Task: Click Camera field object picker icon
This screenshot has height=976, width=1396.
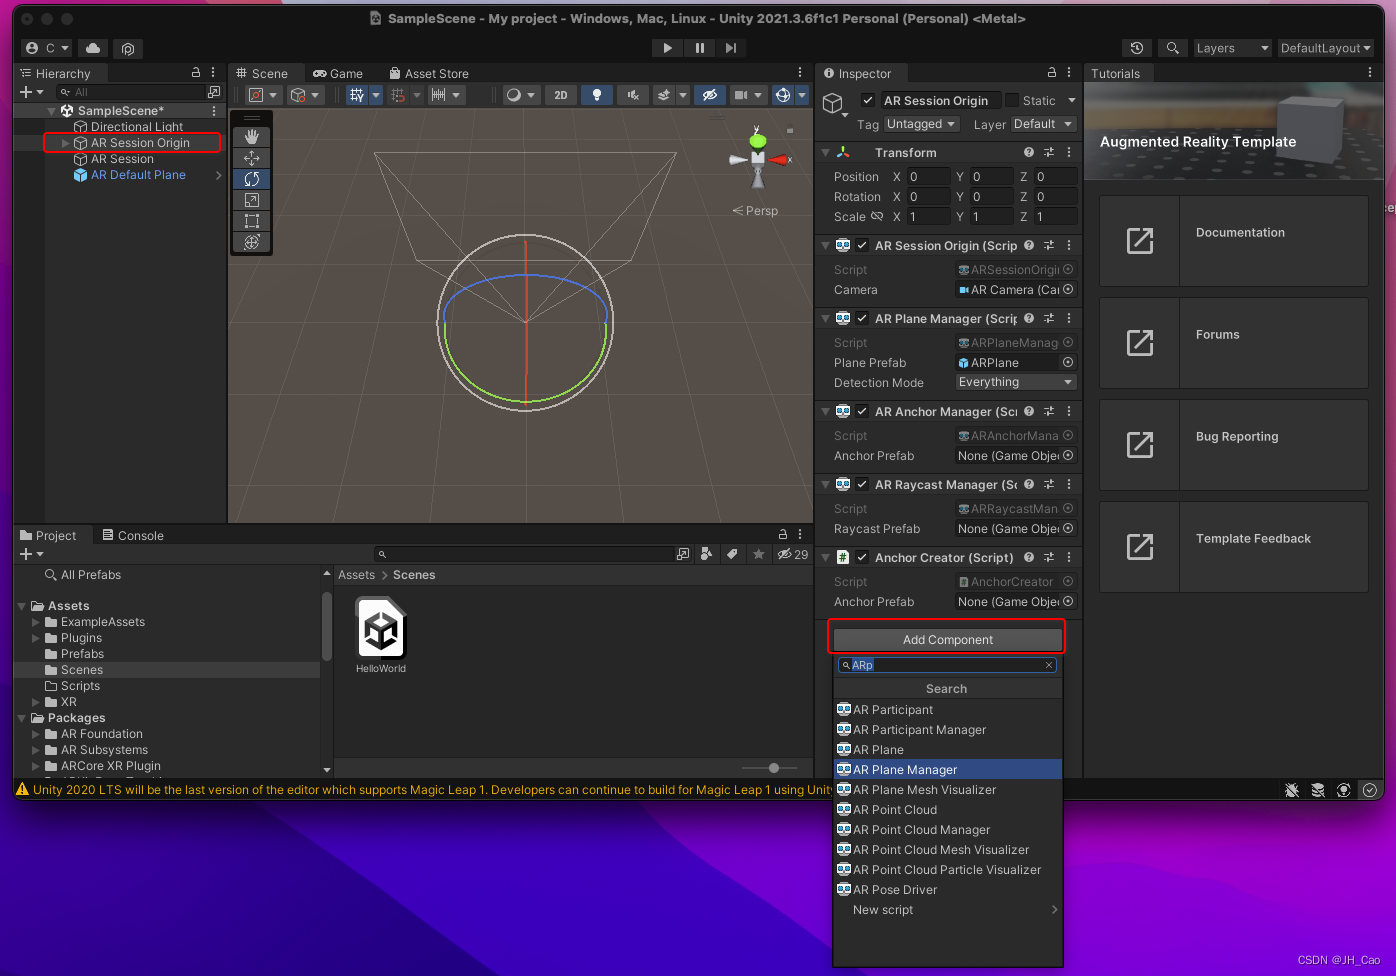Action: (x=1068, y=289)
